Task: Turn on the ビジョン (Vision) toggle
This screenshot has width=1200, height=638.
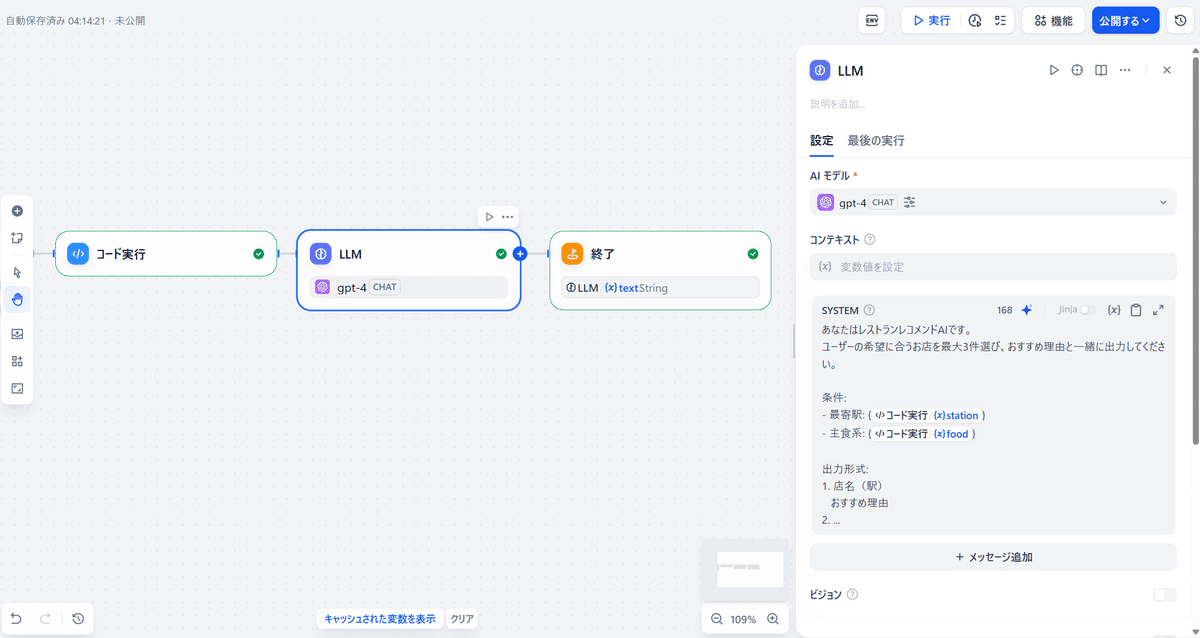Action: tap(1165, 594)
